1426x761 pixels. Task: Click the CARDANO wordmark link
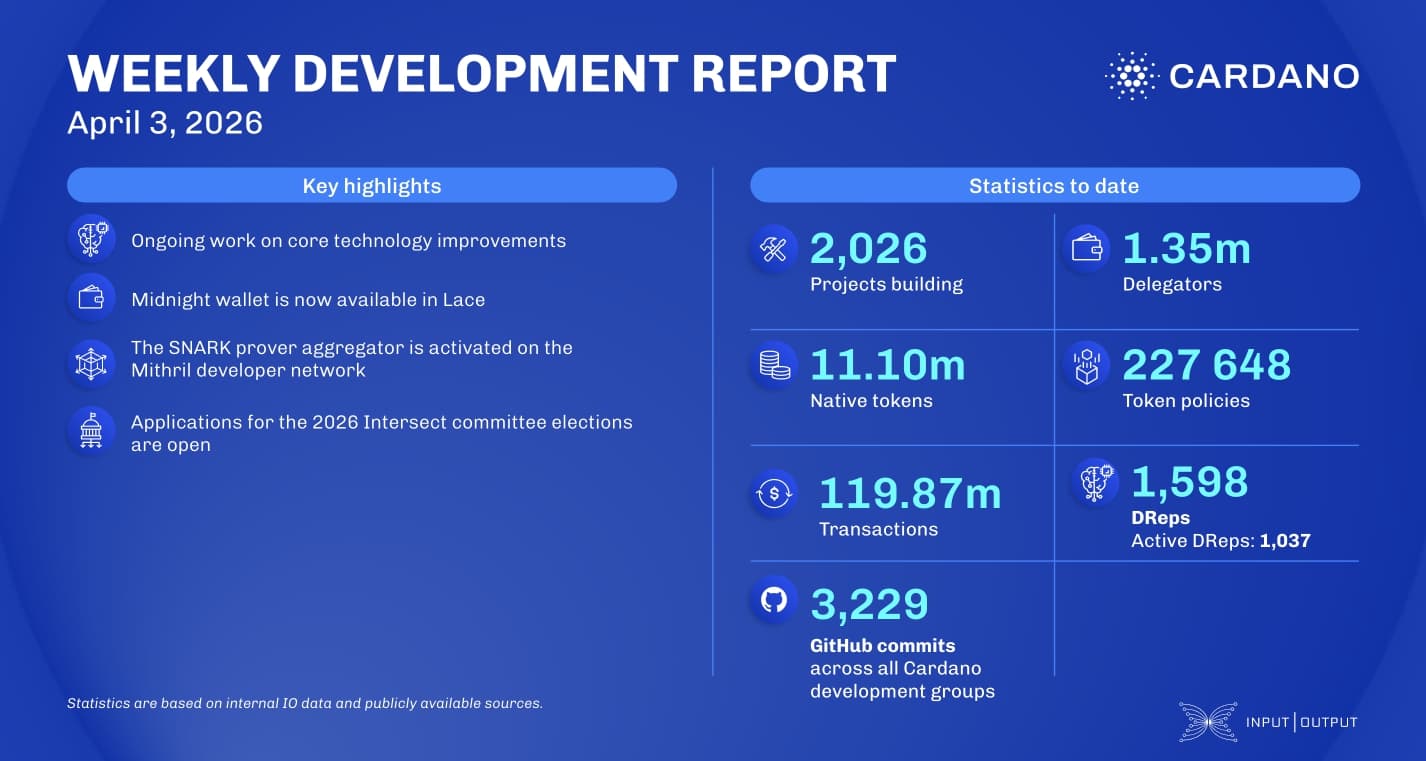click(x=1264, y=76)
